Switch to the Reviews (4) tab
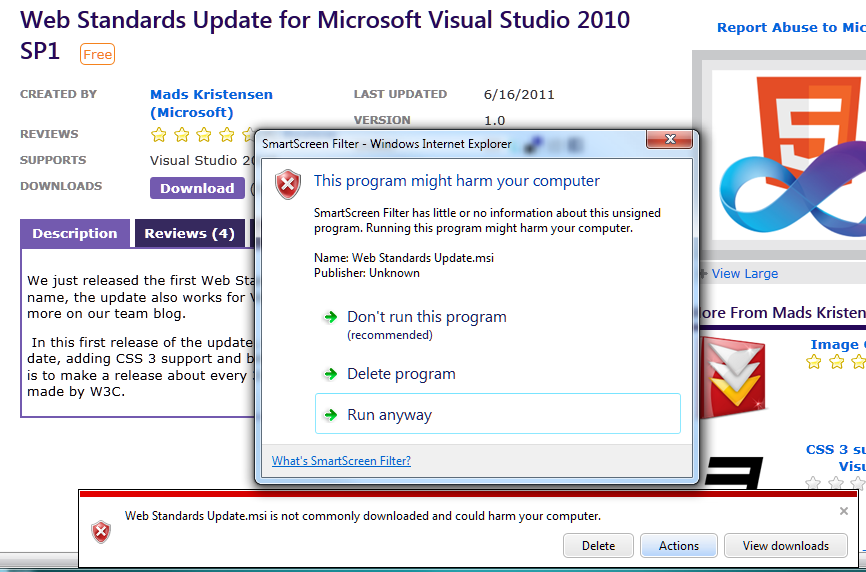Image resolution: width=866 pixels, height=572 pixels. coord(189,234)
